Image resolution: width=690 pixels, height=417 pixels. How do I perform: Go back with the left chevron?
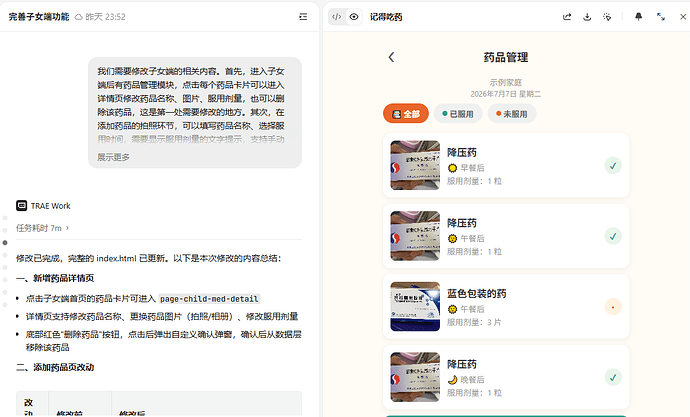click(x=391, y=57)
